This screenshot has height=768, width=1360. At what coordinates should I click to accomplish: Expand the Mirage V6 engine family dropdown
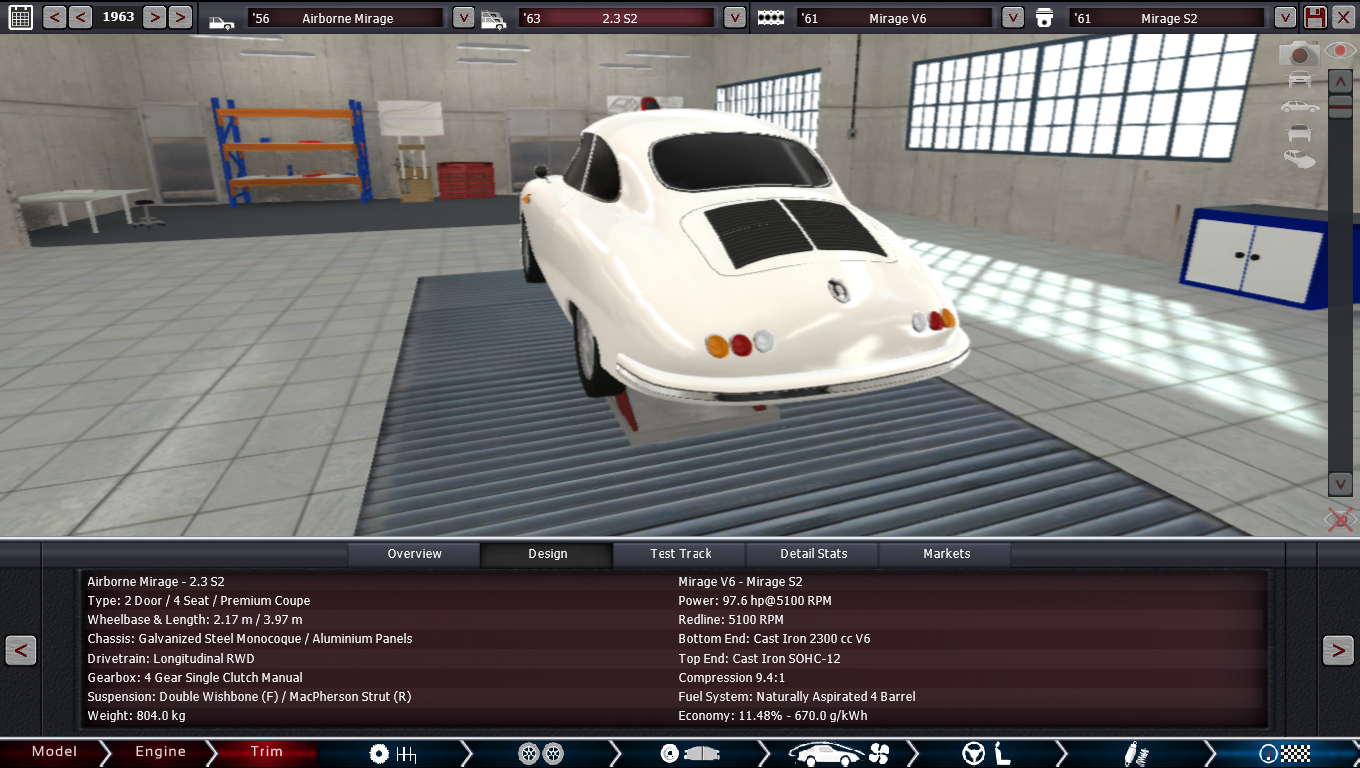click(x=1012, y=18)
